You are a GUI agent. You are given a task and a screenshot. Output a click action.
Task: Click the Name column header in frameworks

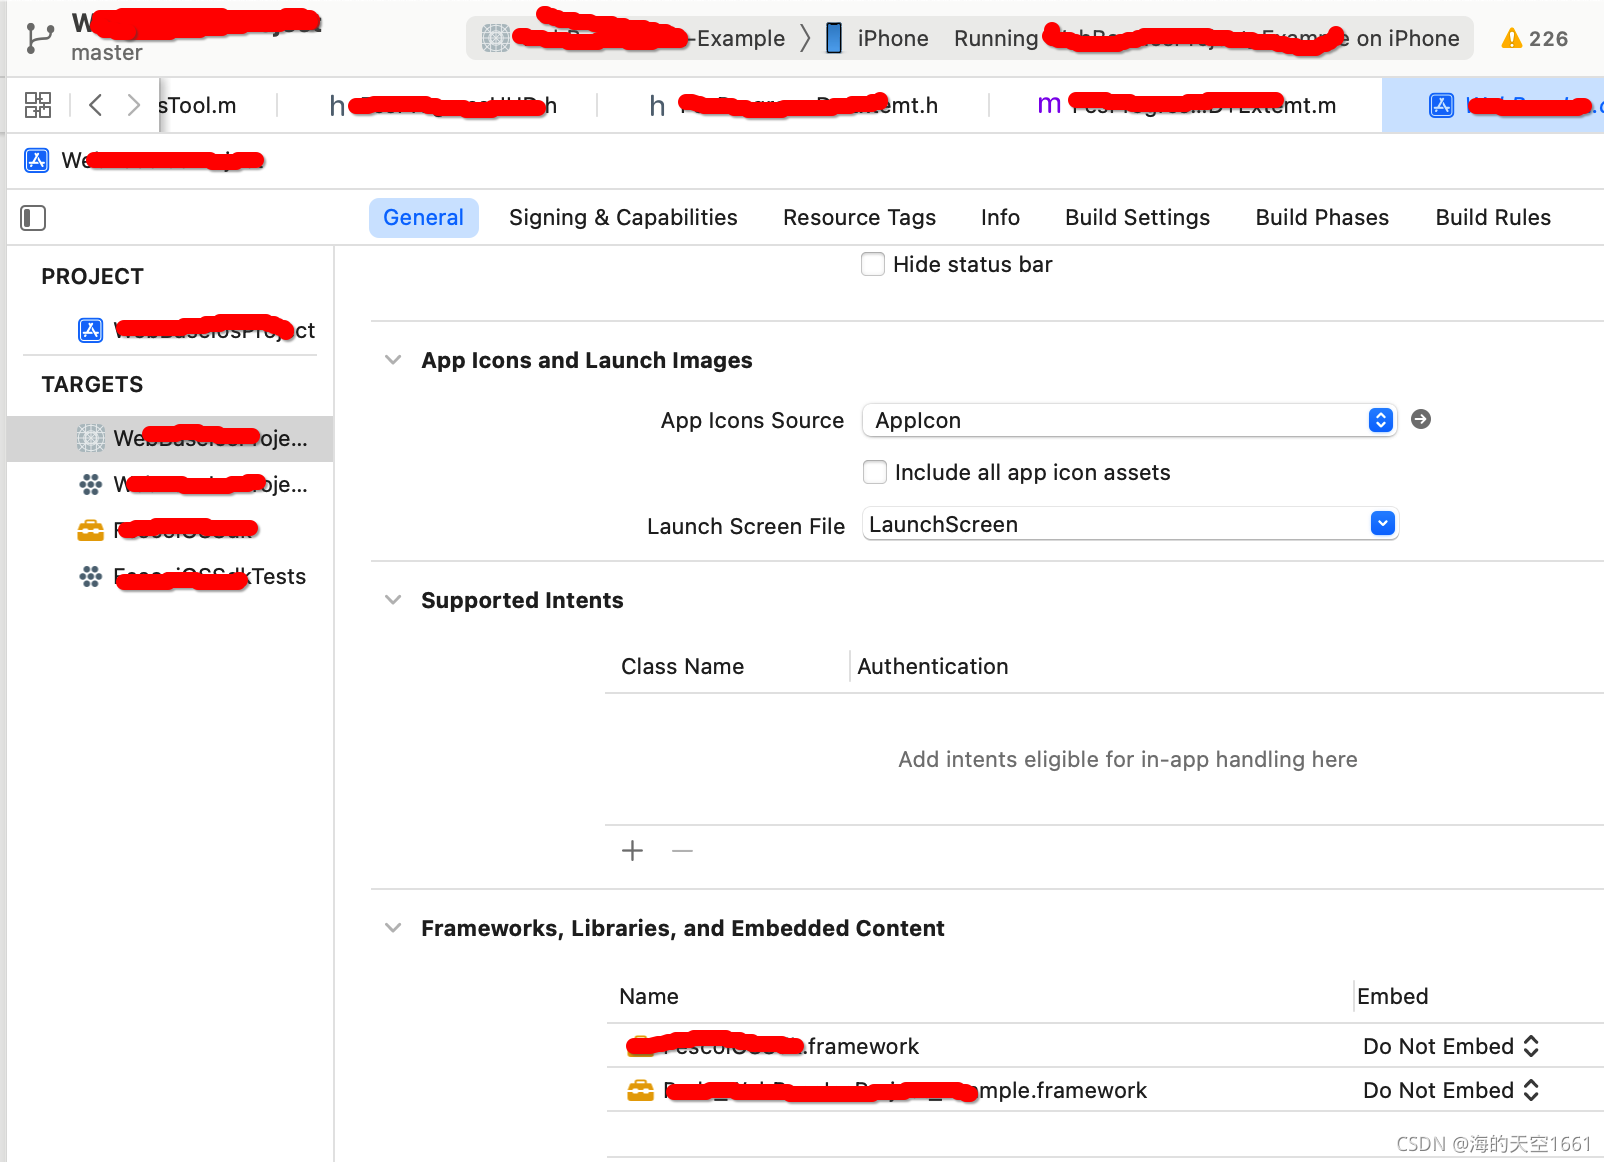(649, 996)
